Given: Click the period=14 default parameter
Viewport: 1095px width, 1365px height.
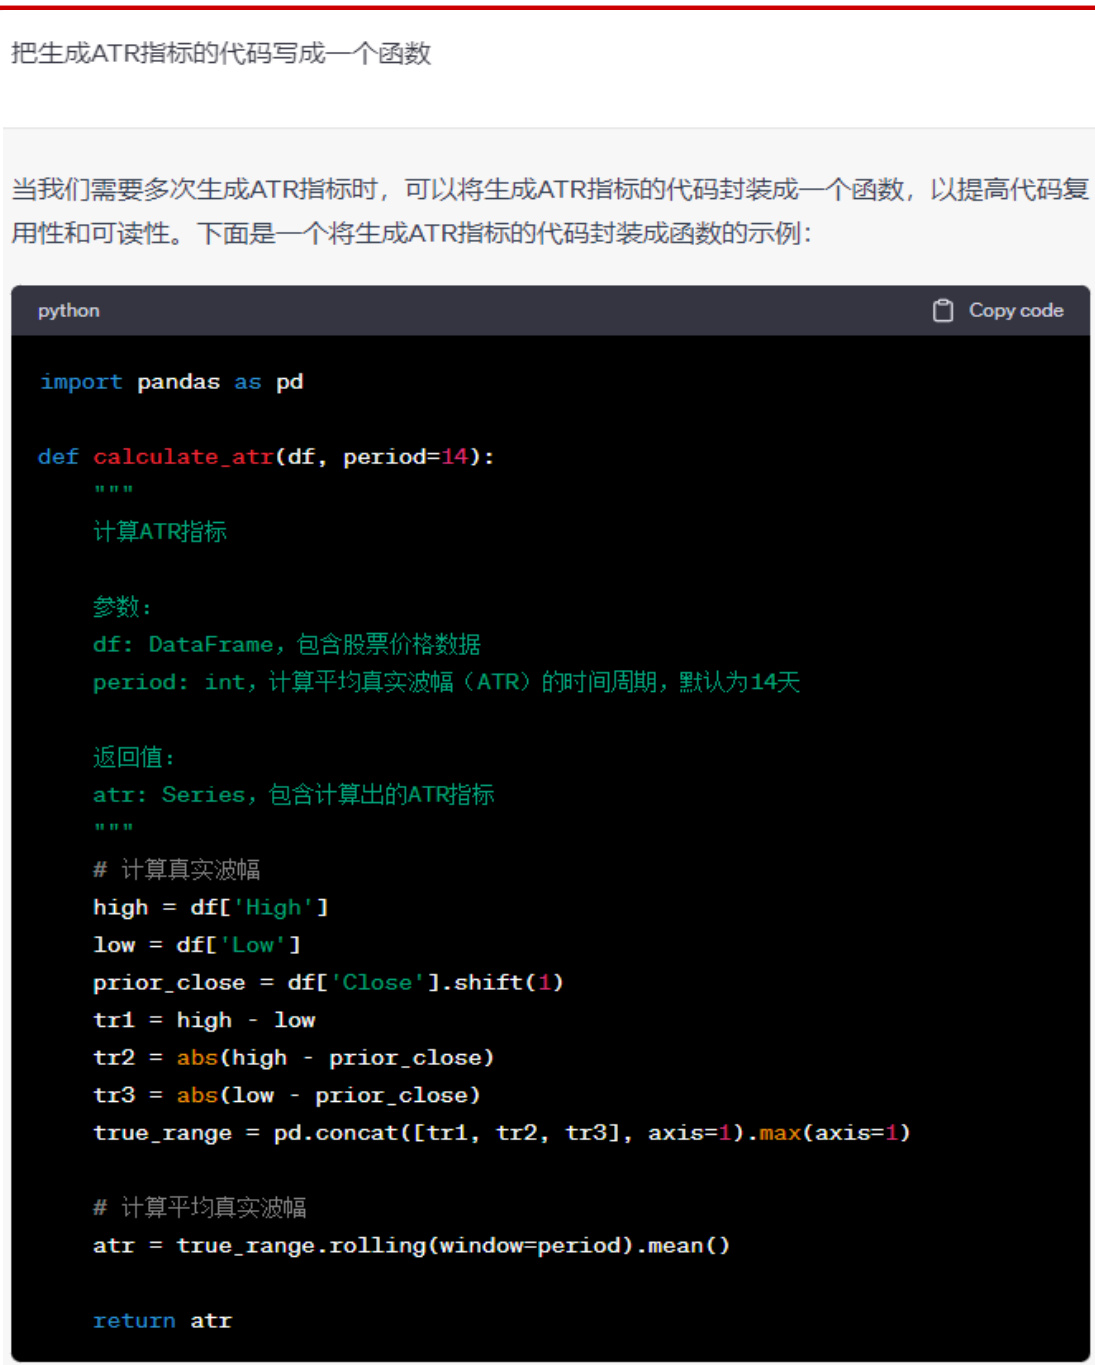Looking at the screenshot, I should tap(405, 457).
